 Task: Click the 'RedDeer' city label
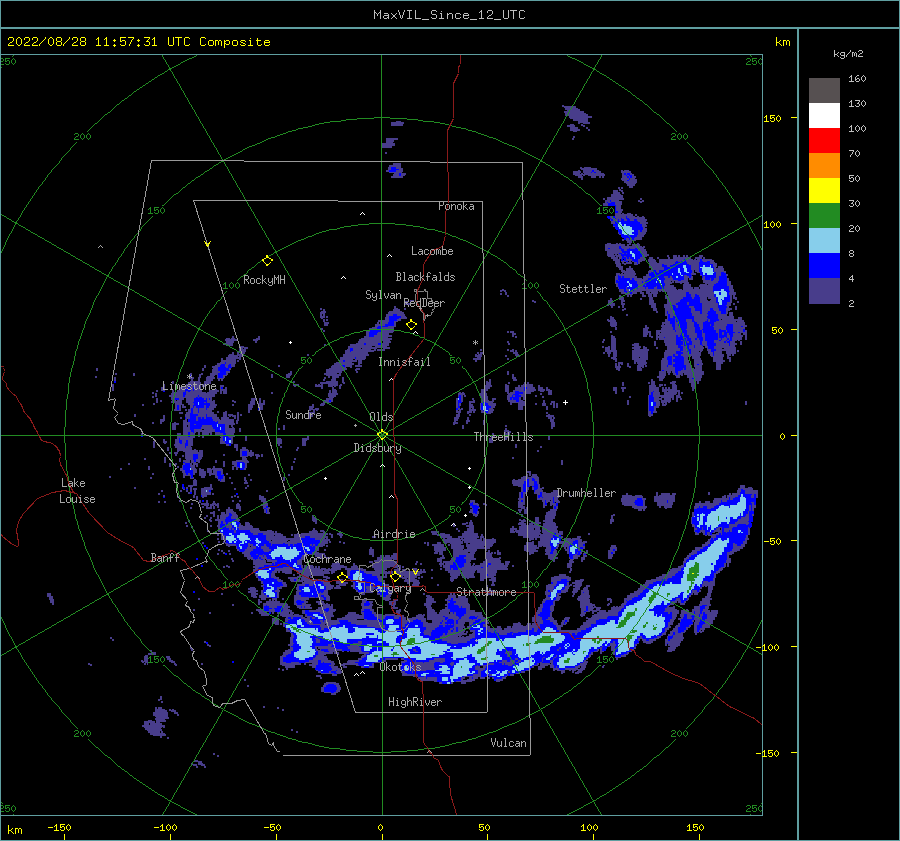424,303
